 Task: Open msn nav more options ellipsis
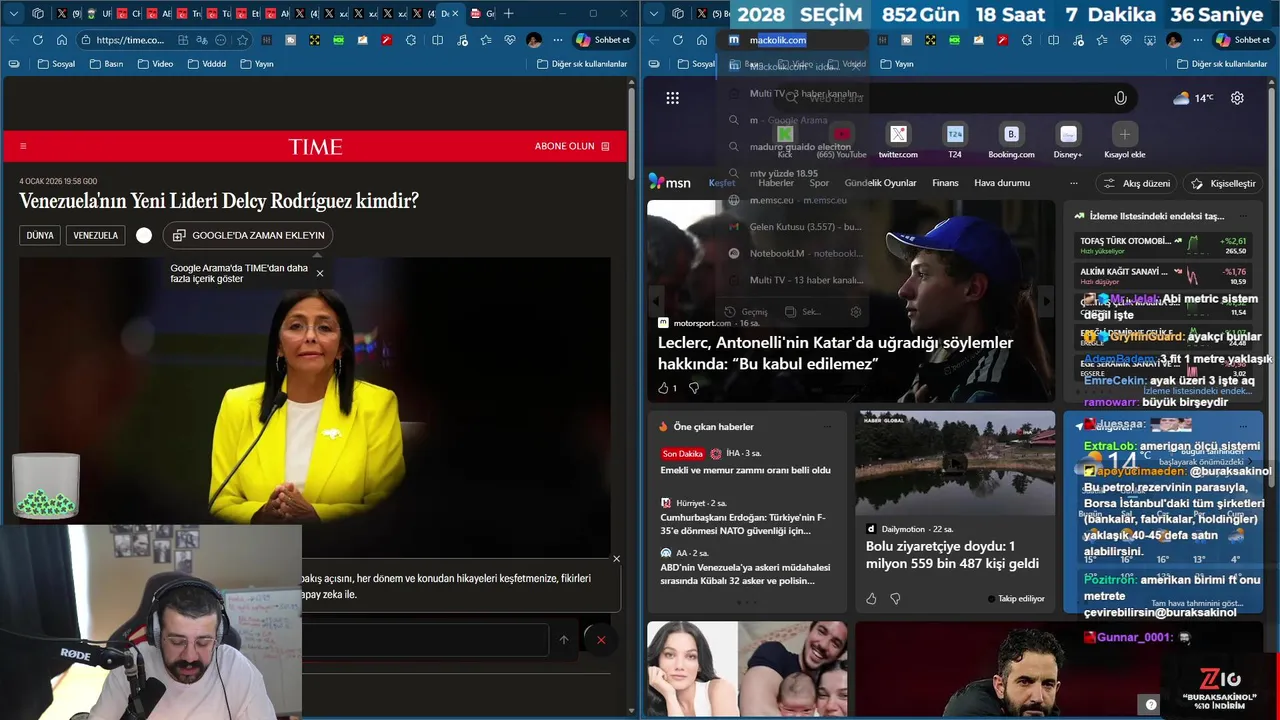pos(1074,183)
